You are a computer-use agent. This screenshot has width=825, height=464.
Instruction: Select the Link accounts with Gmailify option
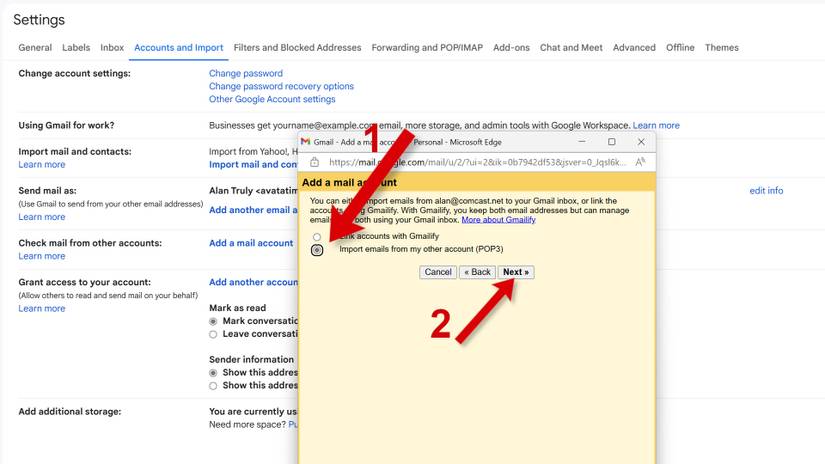point(317,237)
